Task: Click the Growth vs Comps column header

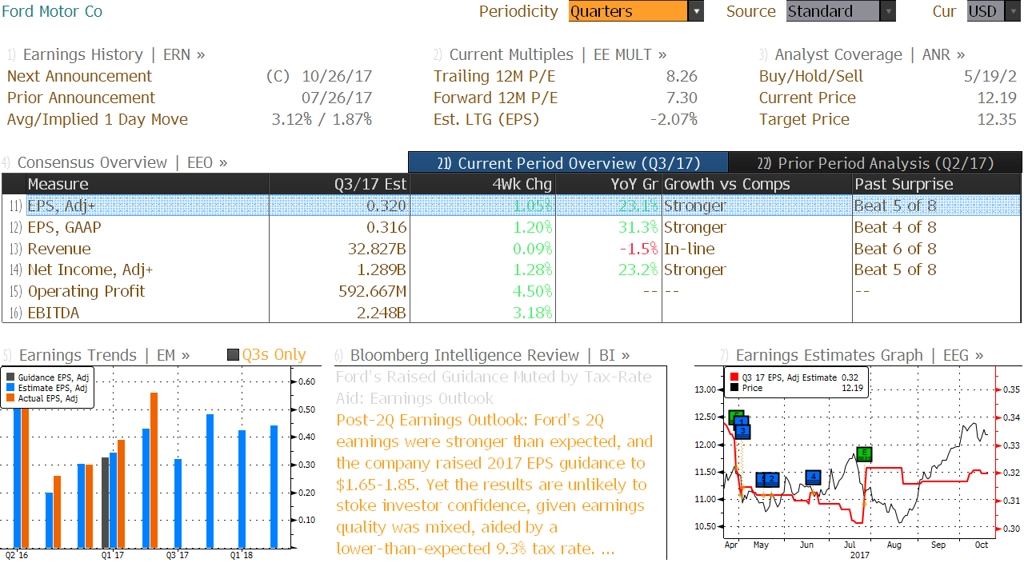Action: [757, 184]
